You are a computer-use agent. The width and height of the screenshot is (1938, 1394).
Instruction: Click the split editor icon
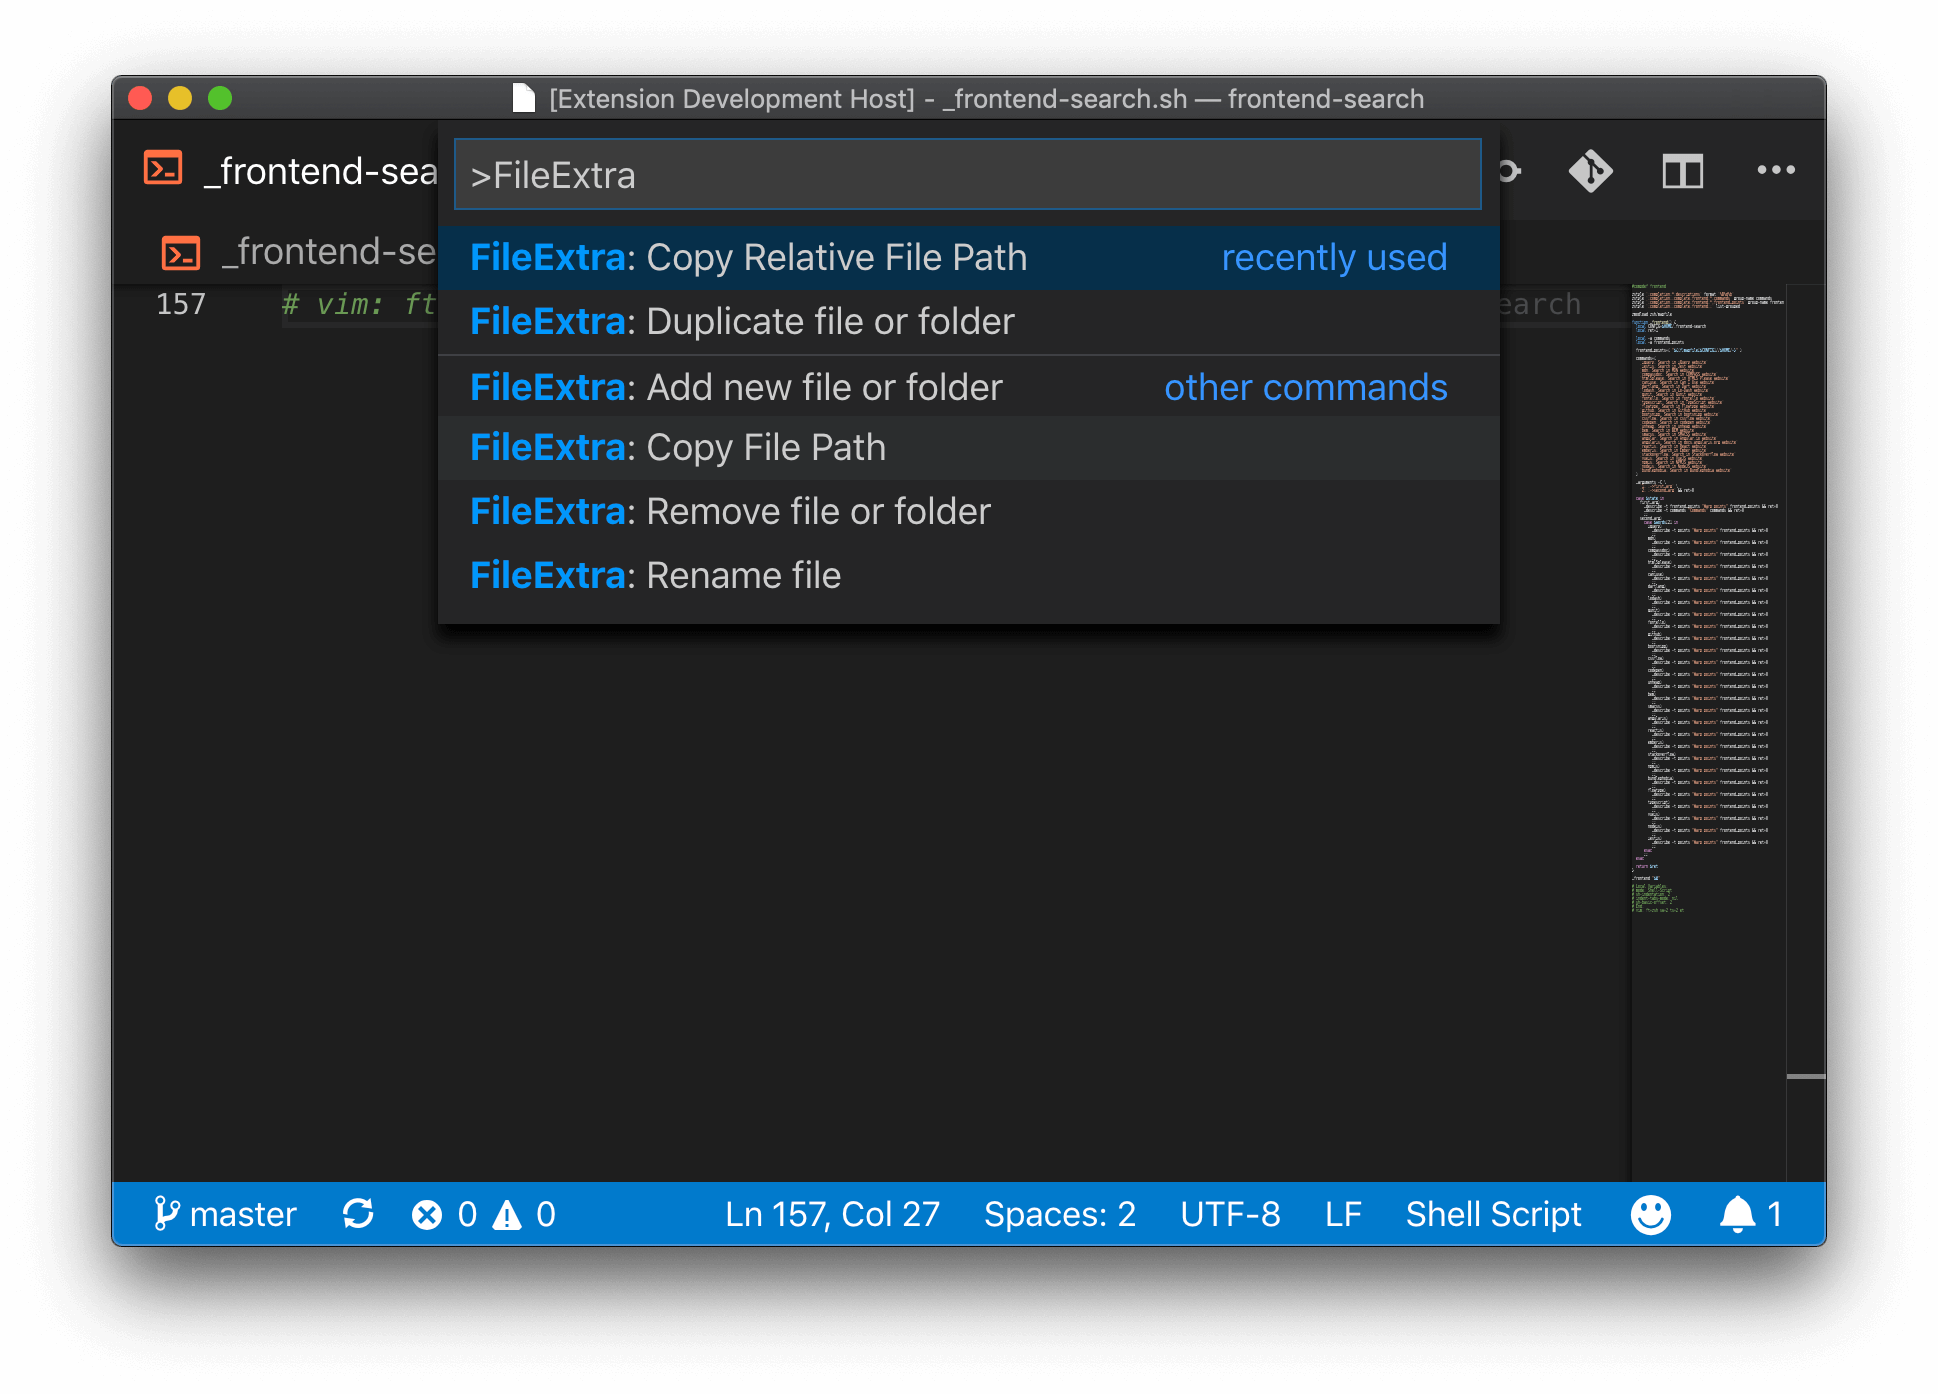(1682, 171)
